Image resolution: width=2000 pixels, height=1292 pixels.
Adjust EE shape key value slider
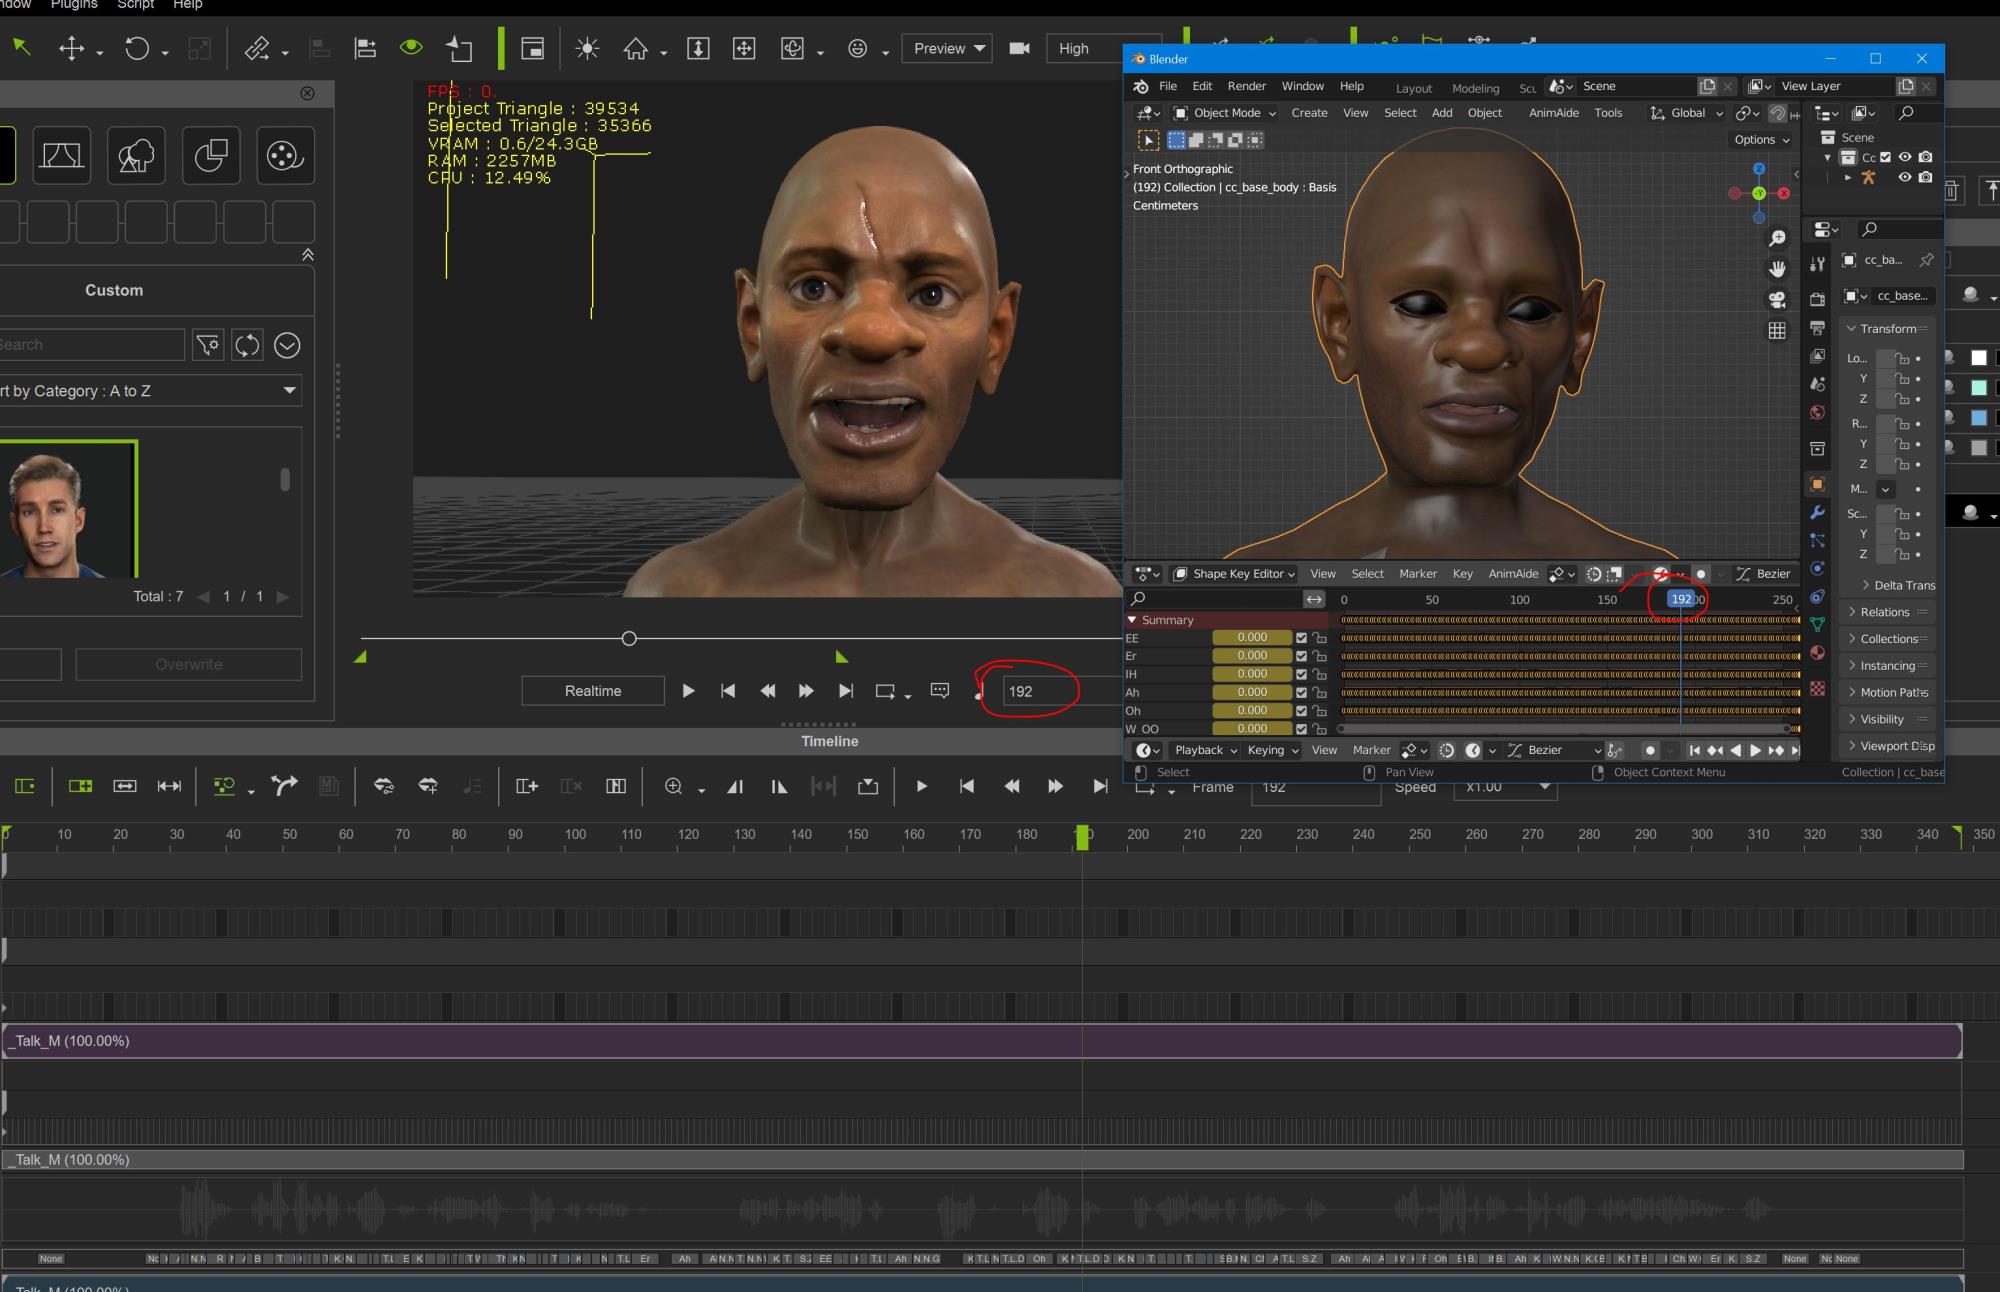pyautogui.click(x=1252, y=637)
